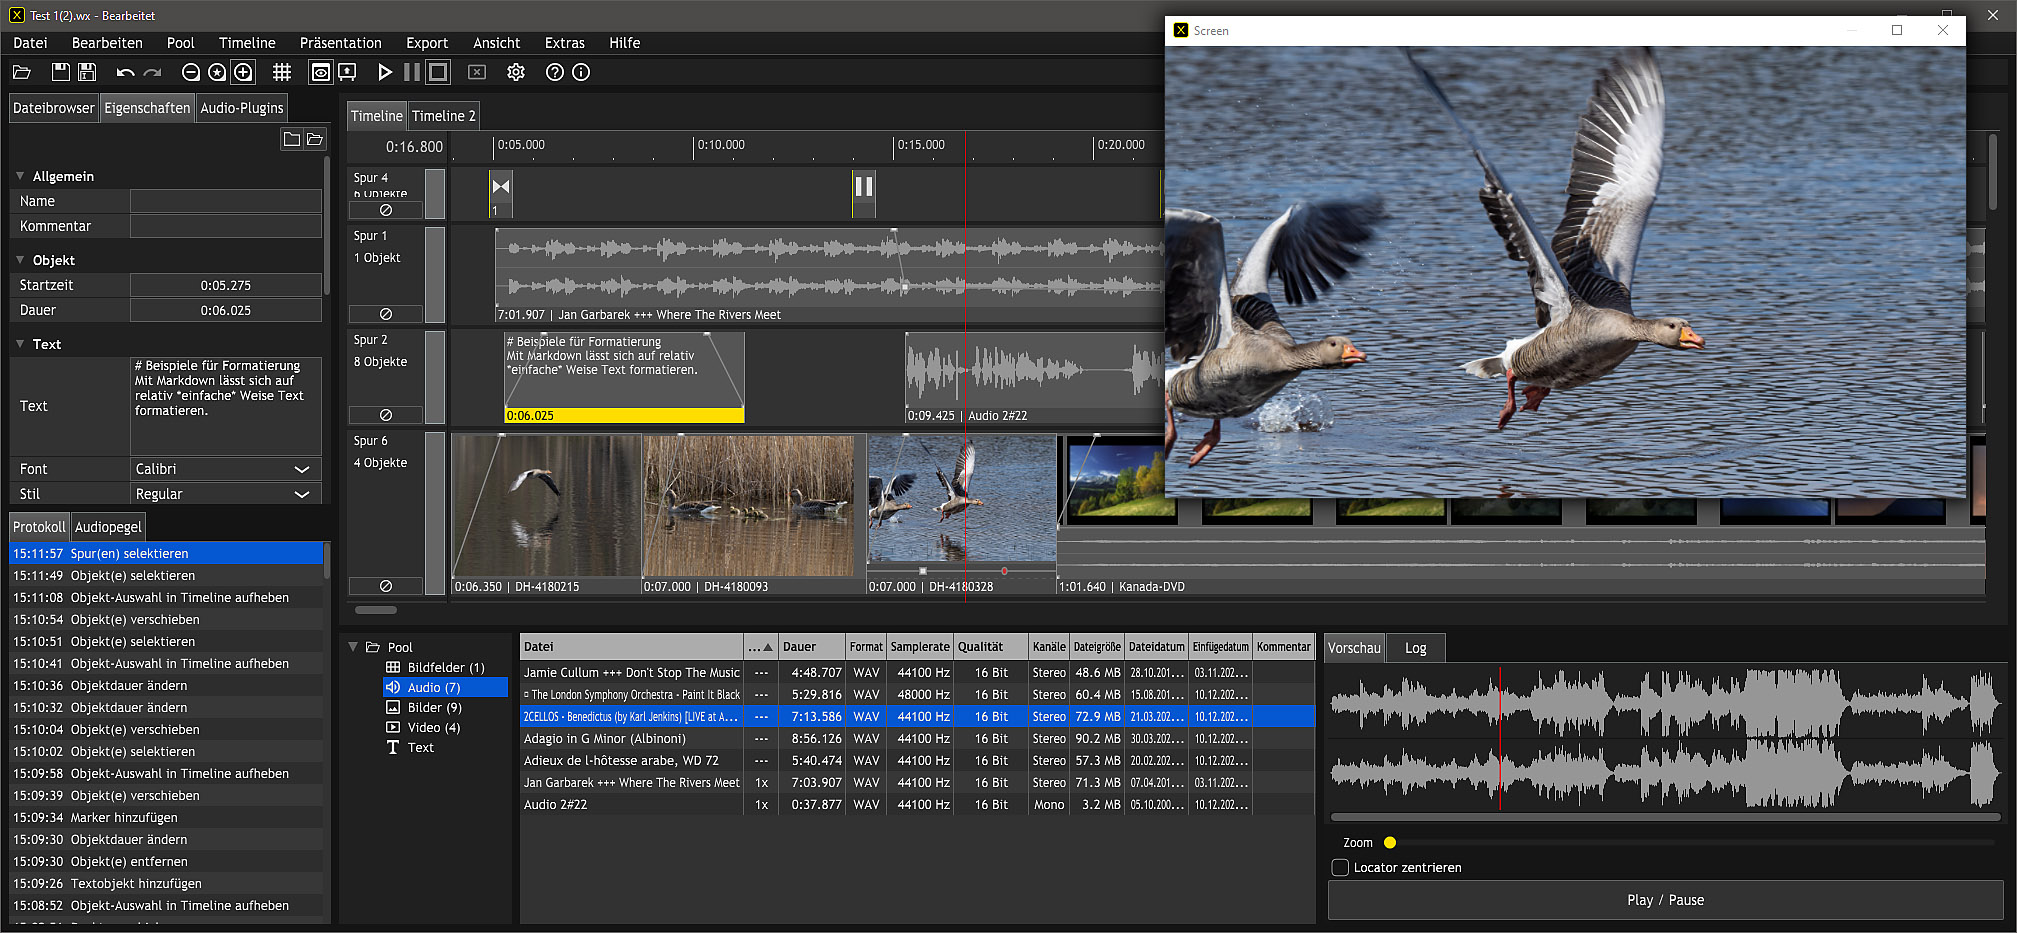Image resolution: width=2017 pixels, height=933 pixels.
Task: Switch to the Audio-Plugins tab
Action: coord(241,108)
